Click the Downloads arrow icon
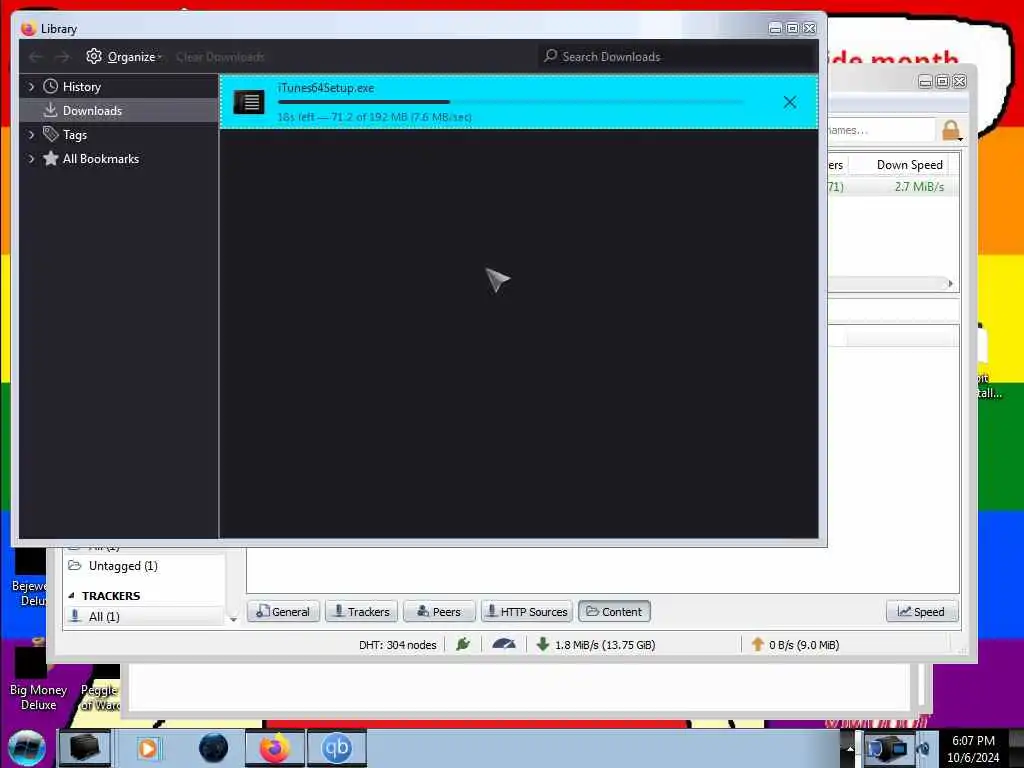The image size is (1024, 768). pyautogui.click(x=50, y=110)
